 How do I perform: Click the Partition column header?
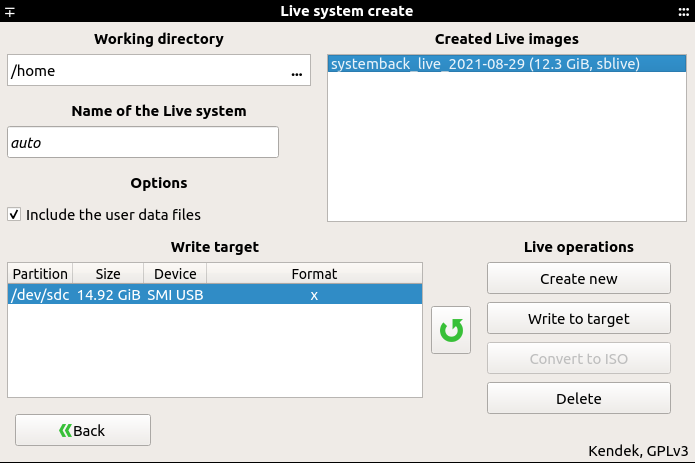[x=40, y=274]
